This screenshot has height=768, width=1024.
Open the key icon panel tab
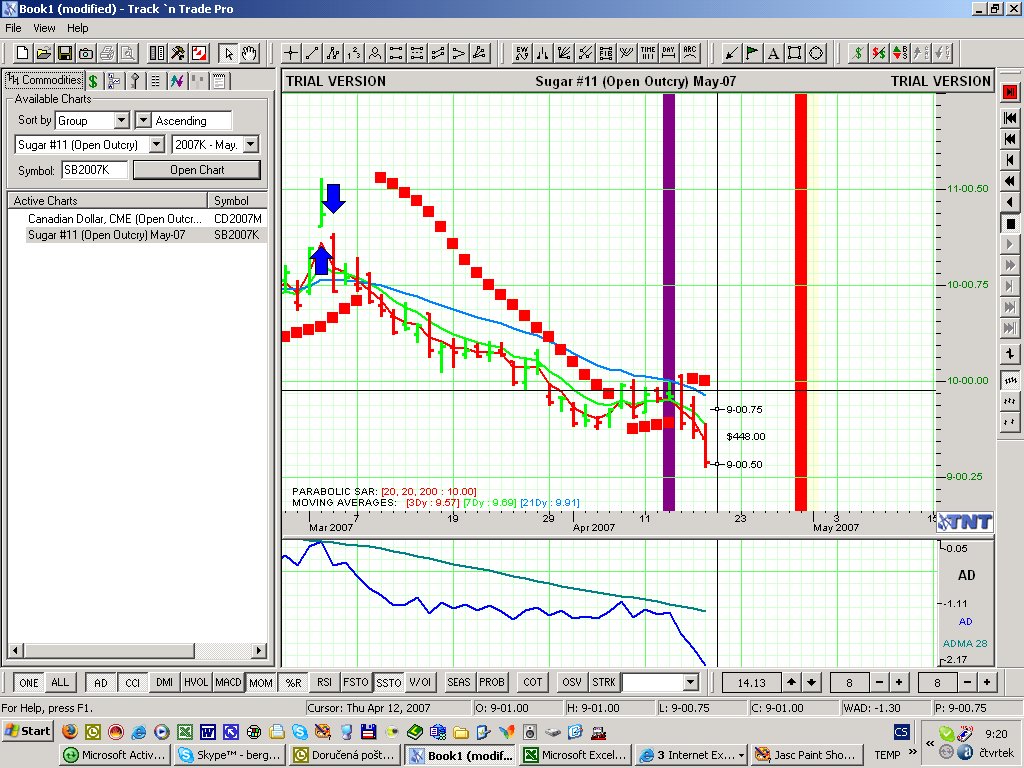(x=135, y=81)
